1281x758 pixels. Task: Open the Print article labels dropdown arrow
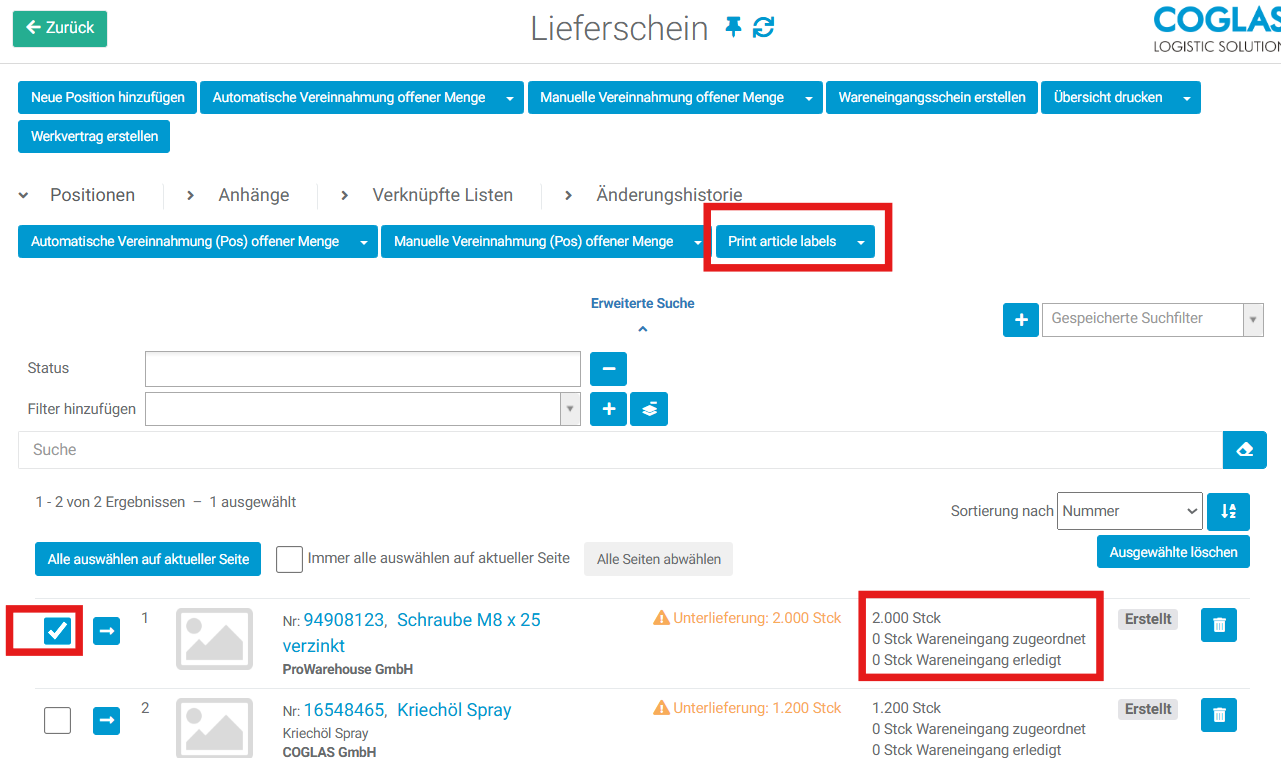pos(860,242)
